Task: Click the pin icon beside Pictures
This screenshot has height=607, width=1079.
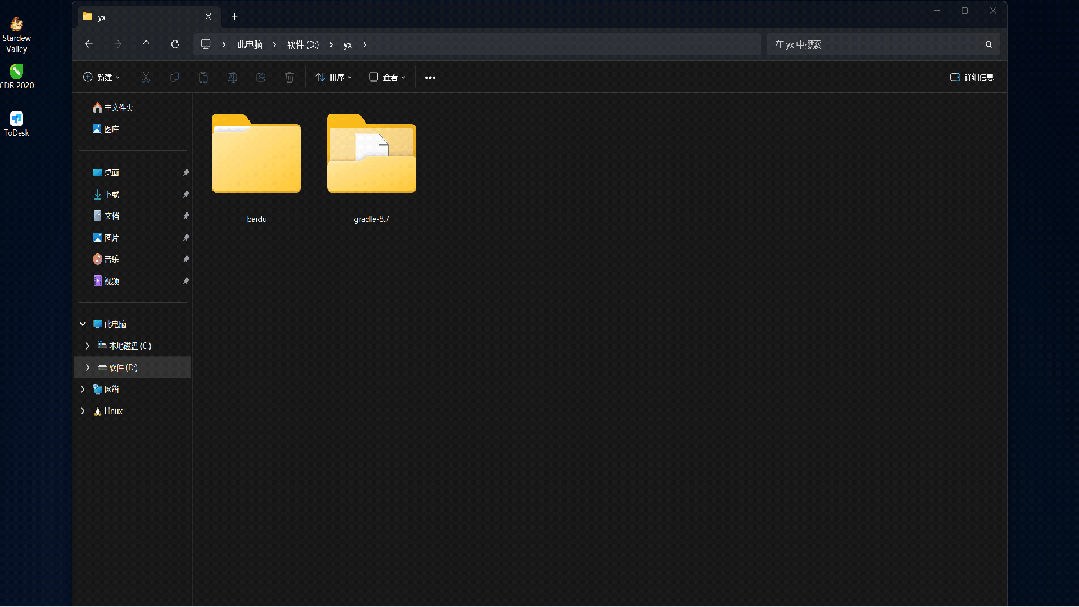Action: (186, 238)
